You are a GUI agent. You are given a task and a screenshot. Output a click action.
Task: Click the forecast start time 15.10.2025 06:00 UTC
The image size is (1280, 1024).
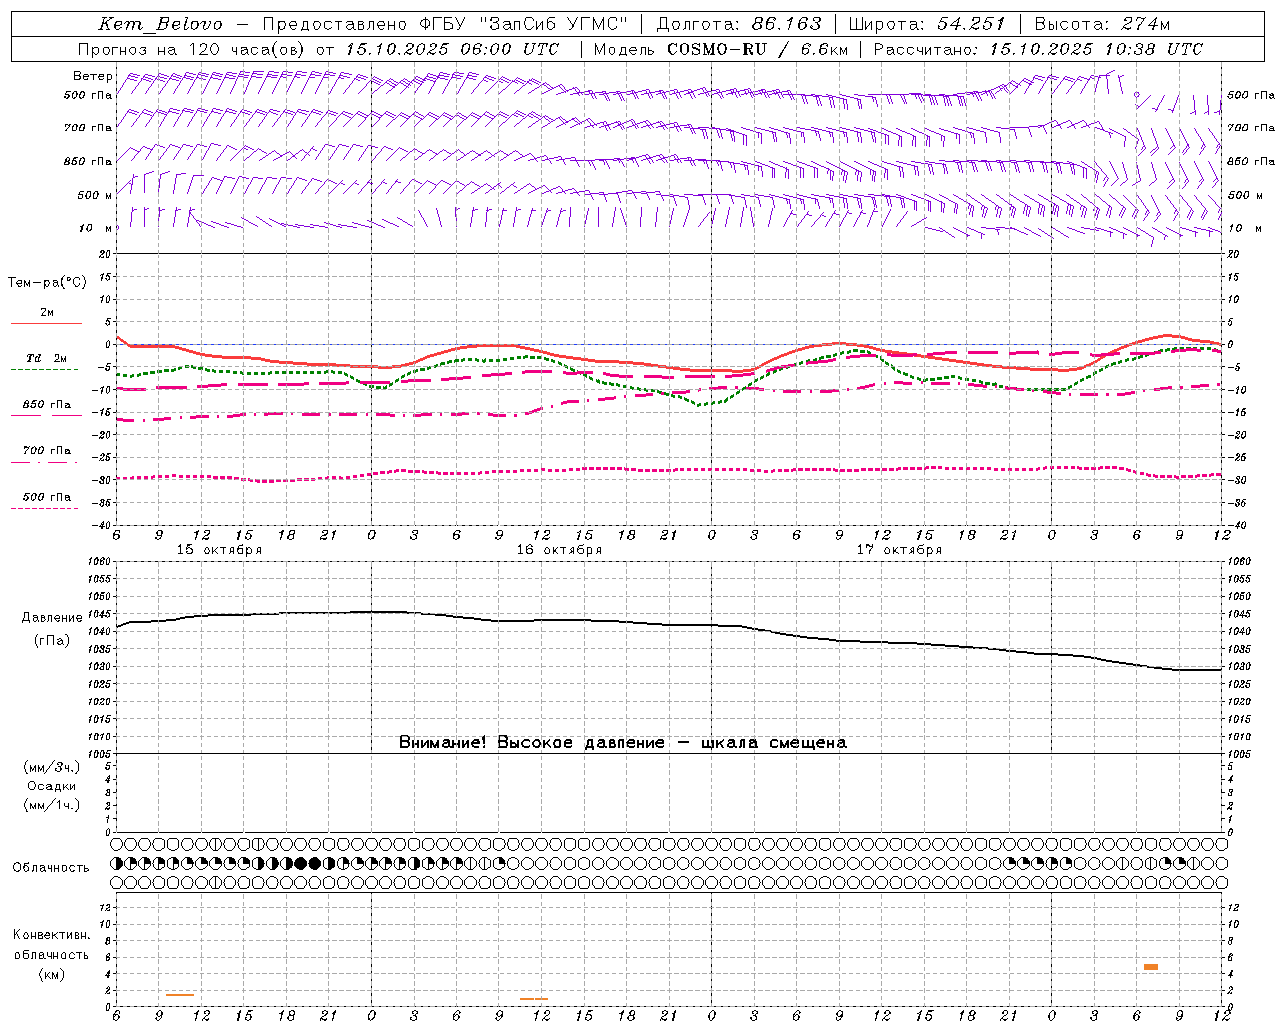(451, 49)
